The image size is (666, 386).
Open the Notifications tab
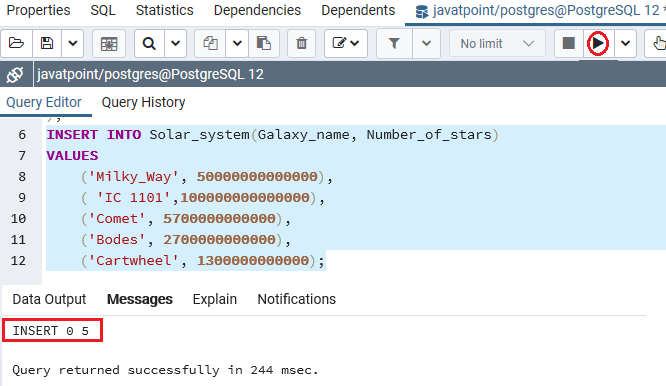tap(296, 299)
